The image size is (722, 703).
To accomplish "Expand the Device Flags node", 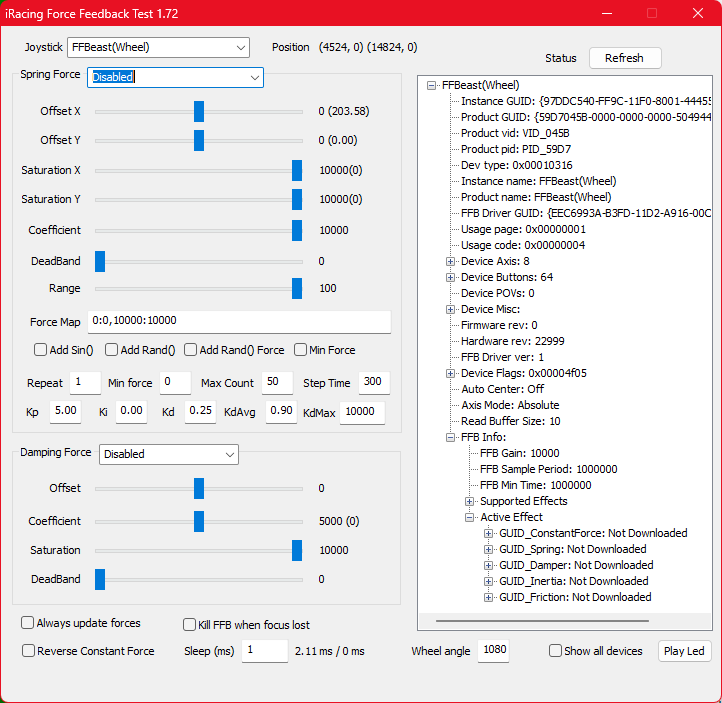I will [x=450, y=373].
